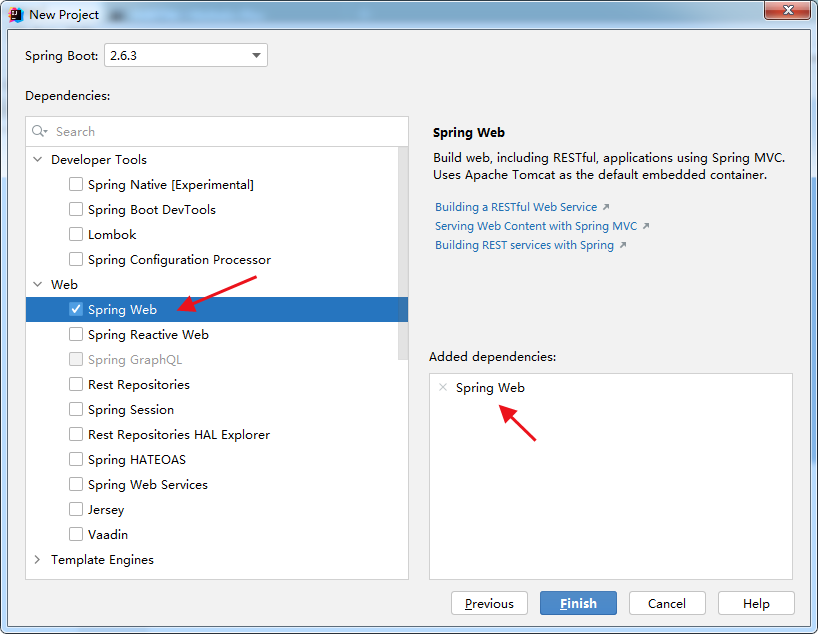The height and width of the screenshot is (634, 818).
Task: Enable Spring Native [Experimental] checkbox
Action: (x=76, y=184)
